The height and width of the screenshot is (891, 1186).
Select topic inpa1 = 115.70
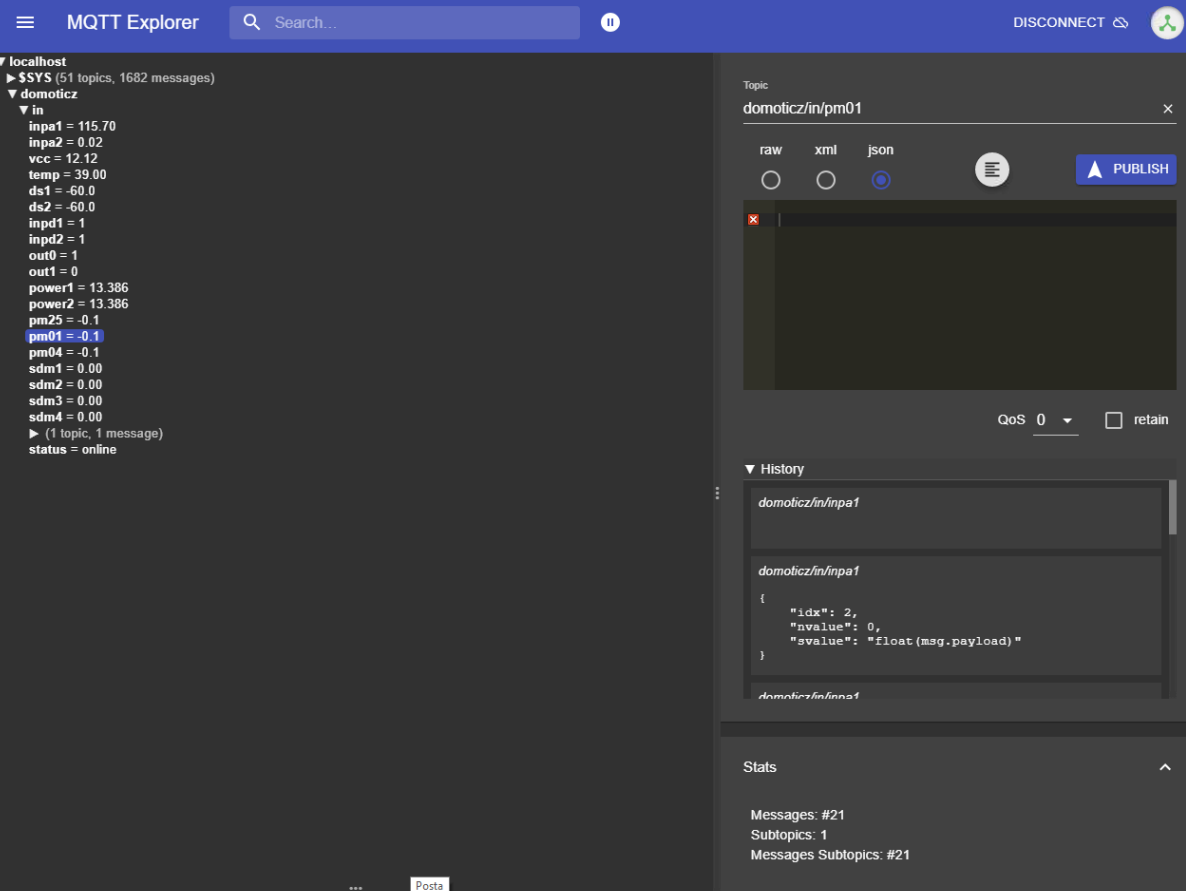click(x=72, y=126)
